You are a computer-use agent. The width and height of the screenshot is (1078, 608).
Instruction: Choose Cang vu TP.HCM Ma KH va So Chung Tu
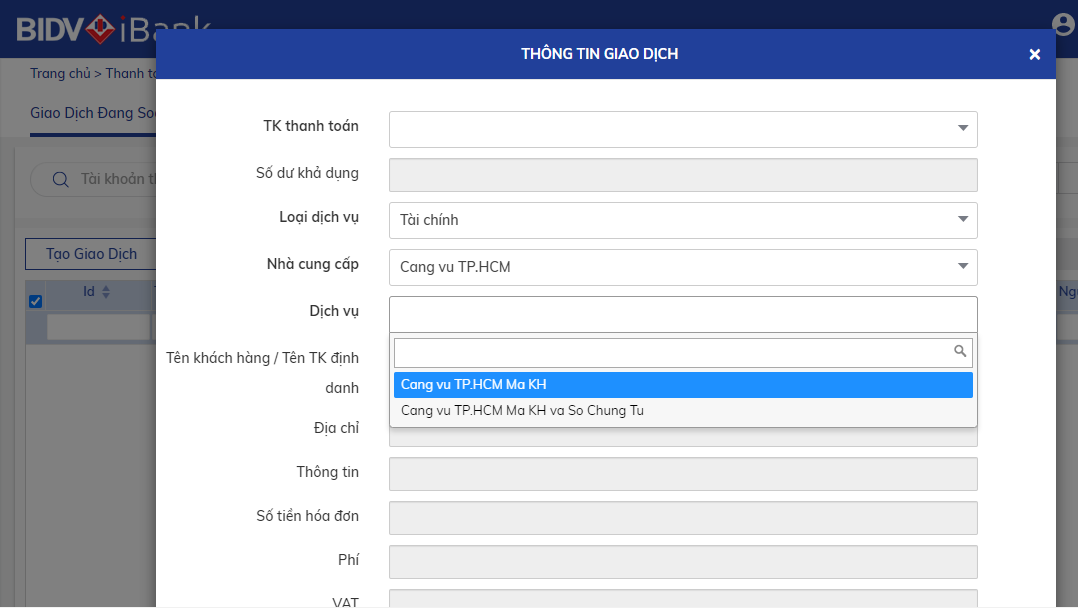pyautogui.click(x=682, y=411)
